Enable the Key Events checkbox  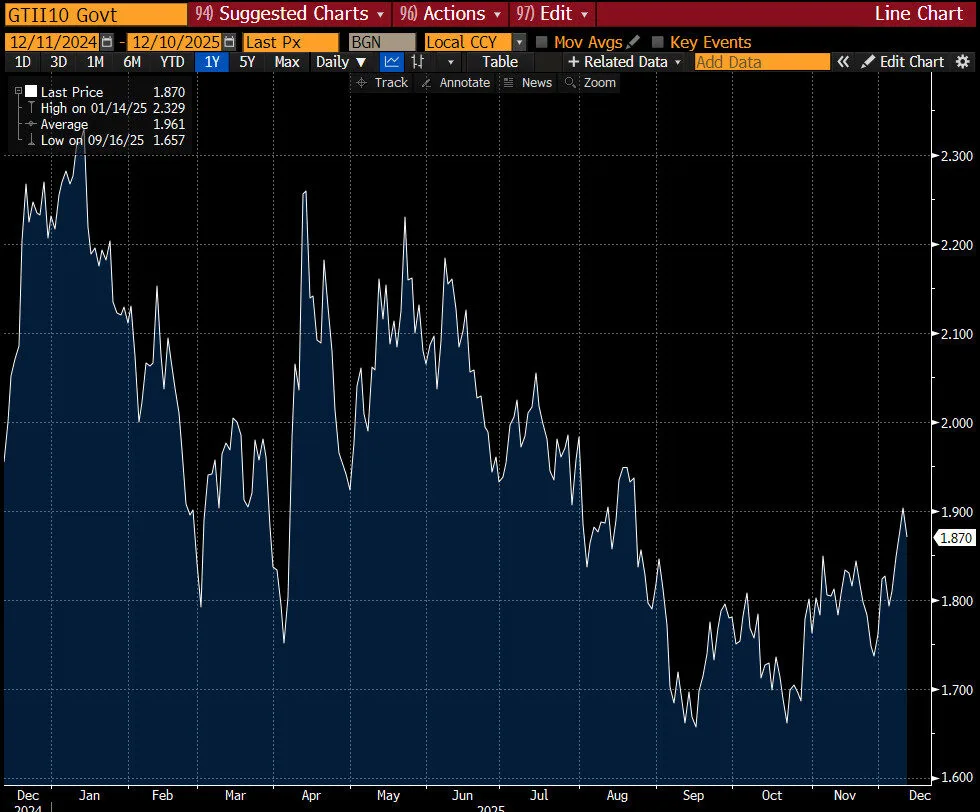[x=658, y=42]
